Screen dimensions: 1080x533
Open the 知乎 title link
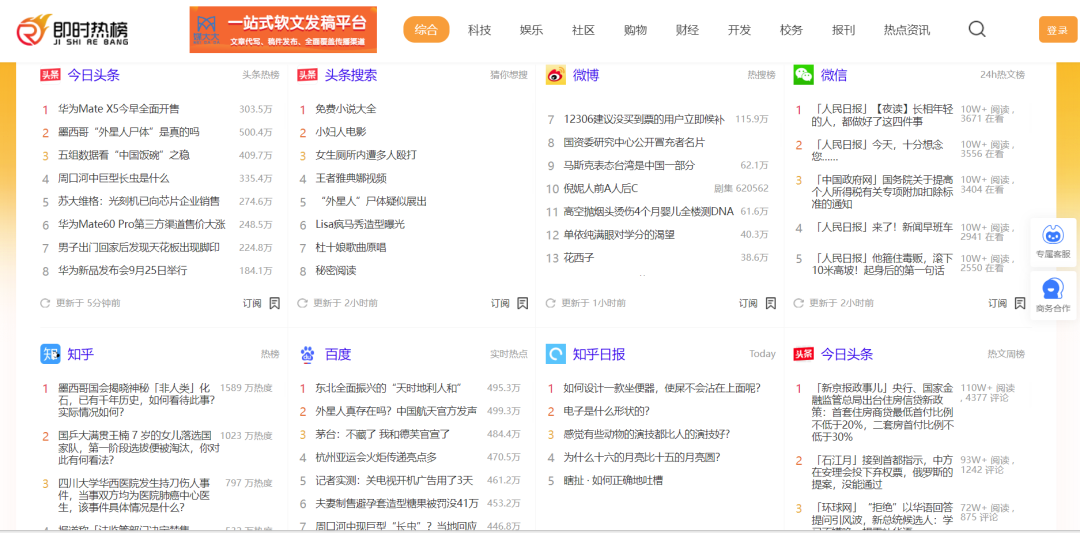coord(81,354)
